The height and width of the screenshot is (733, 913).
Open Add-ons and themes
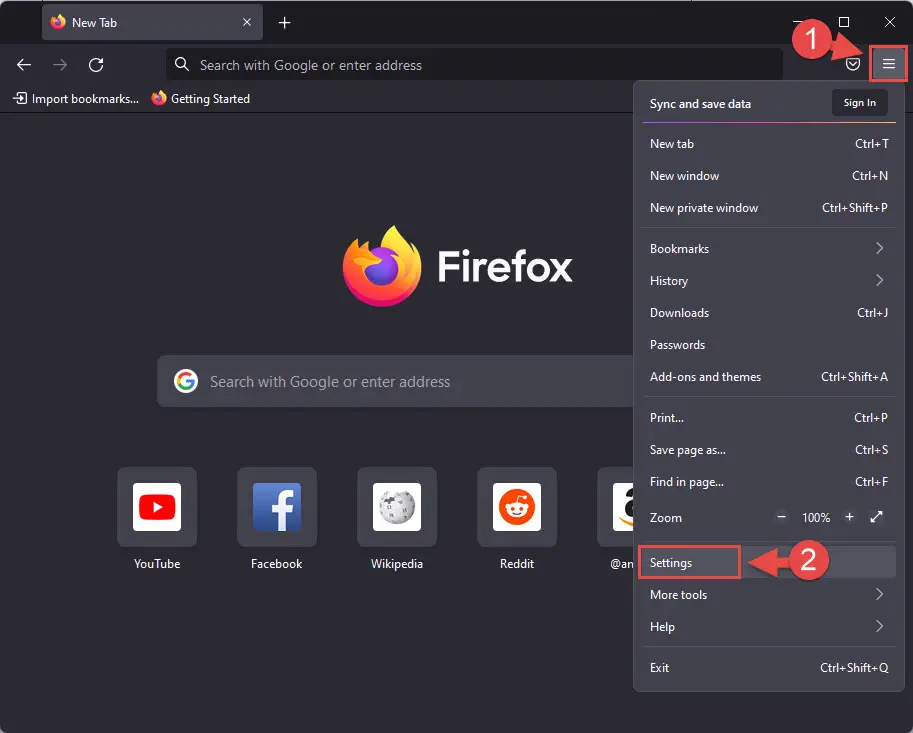tap(769, 377)
